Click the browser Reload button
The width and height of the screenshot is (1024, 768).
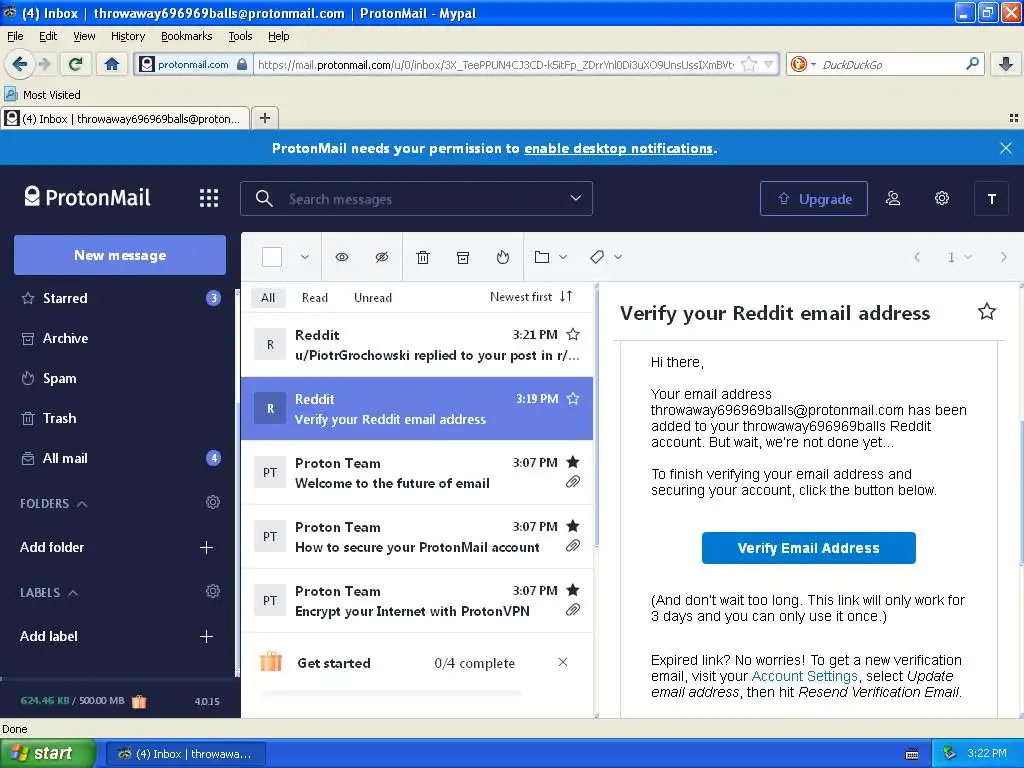point(76,64)
